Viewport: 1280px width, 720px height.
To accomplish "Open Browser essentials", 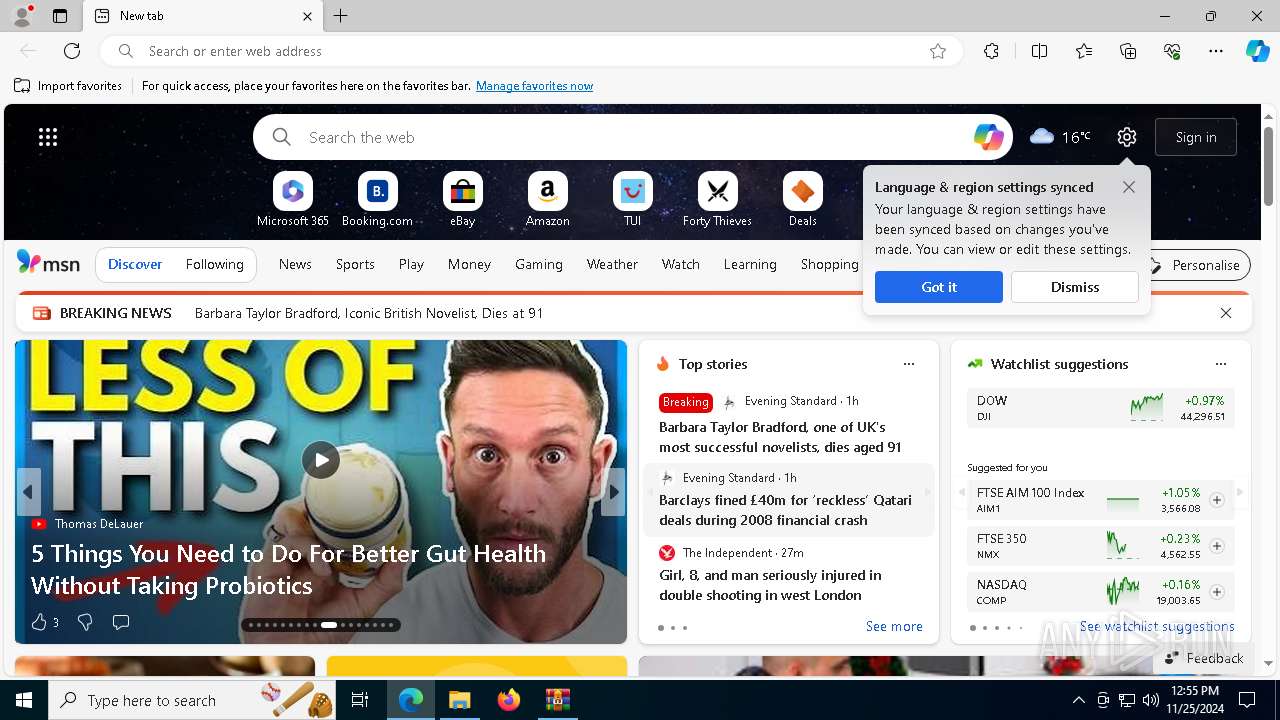I will pos(1172,51).
